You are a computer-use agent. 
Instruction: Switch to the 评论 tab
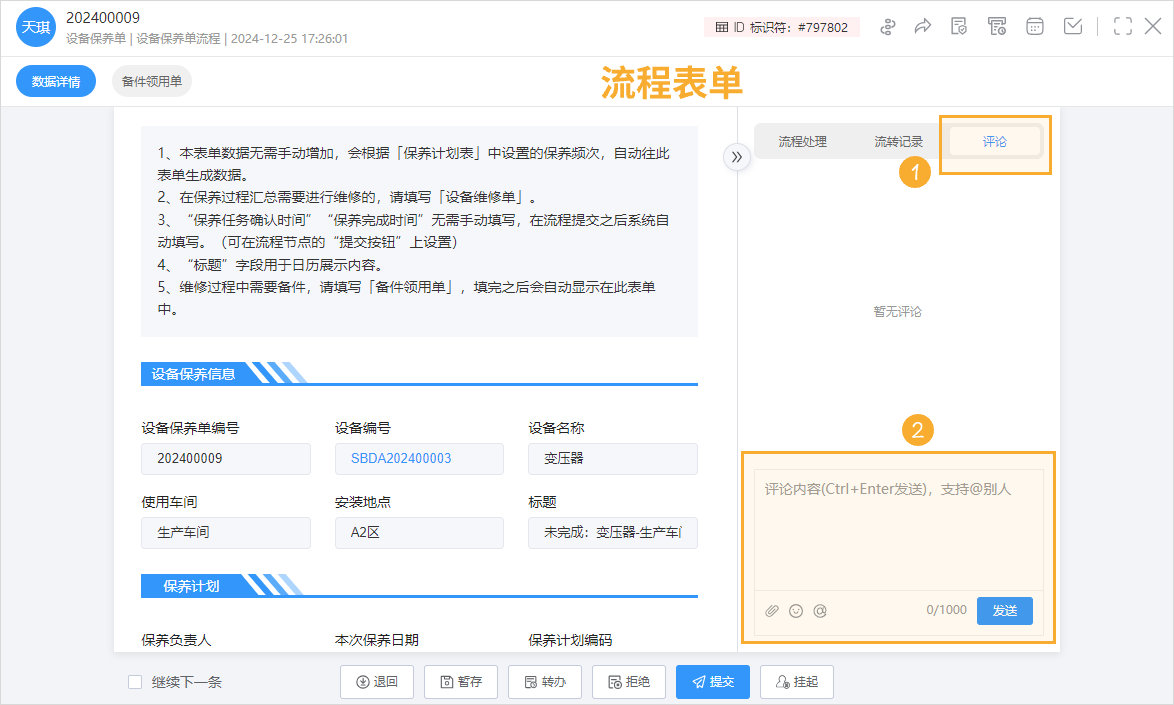click(993, 141)
